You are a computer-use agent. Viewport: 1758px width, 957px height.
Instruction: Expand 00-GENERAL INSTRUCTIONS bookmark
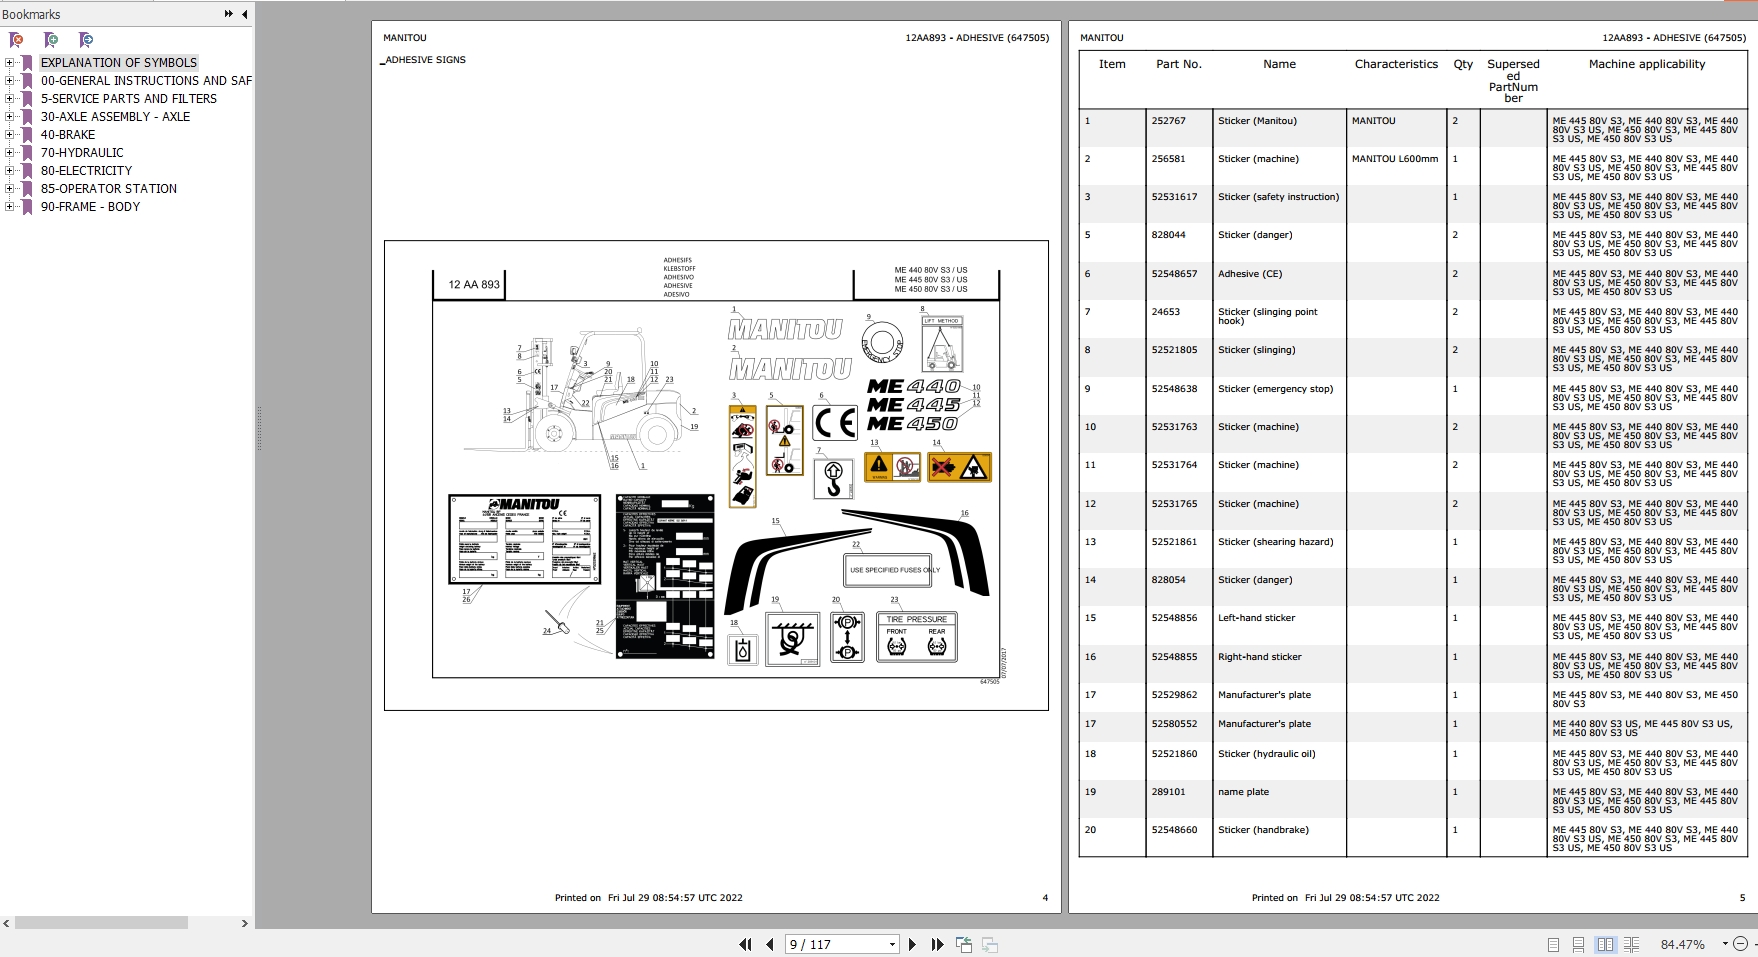10,80
